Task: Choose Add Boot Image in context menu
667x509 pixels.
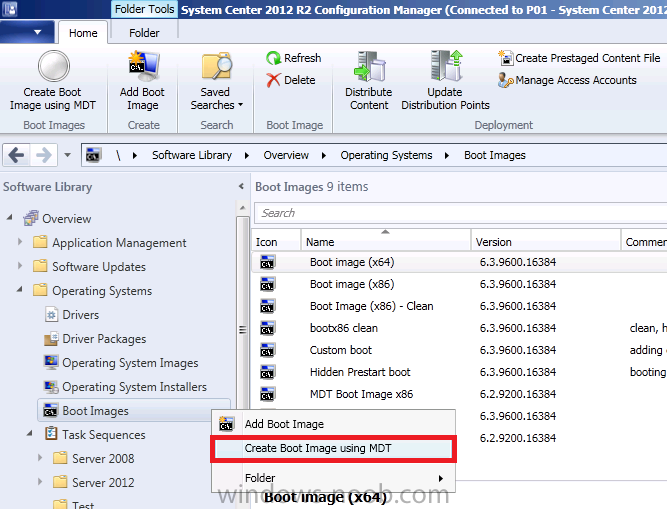Action: pos(334,424)
